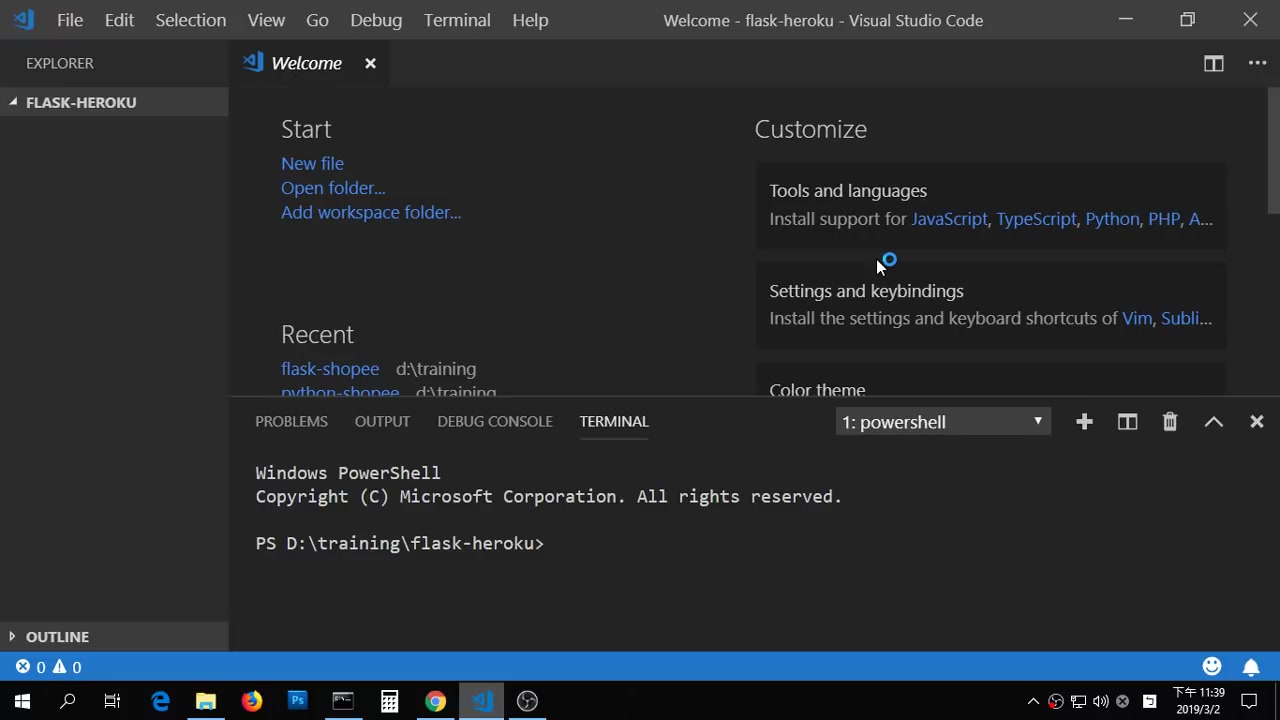Open the View menu

click(x=266, y=20)
